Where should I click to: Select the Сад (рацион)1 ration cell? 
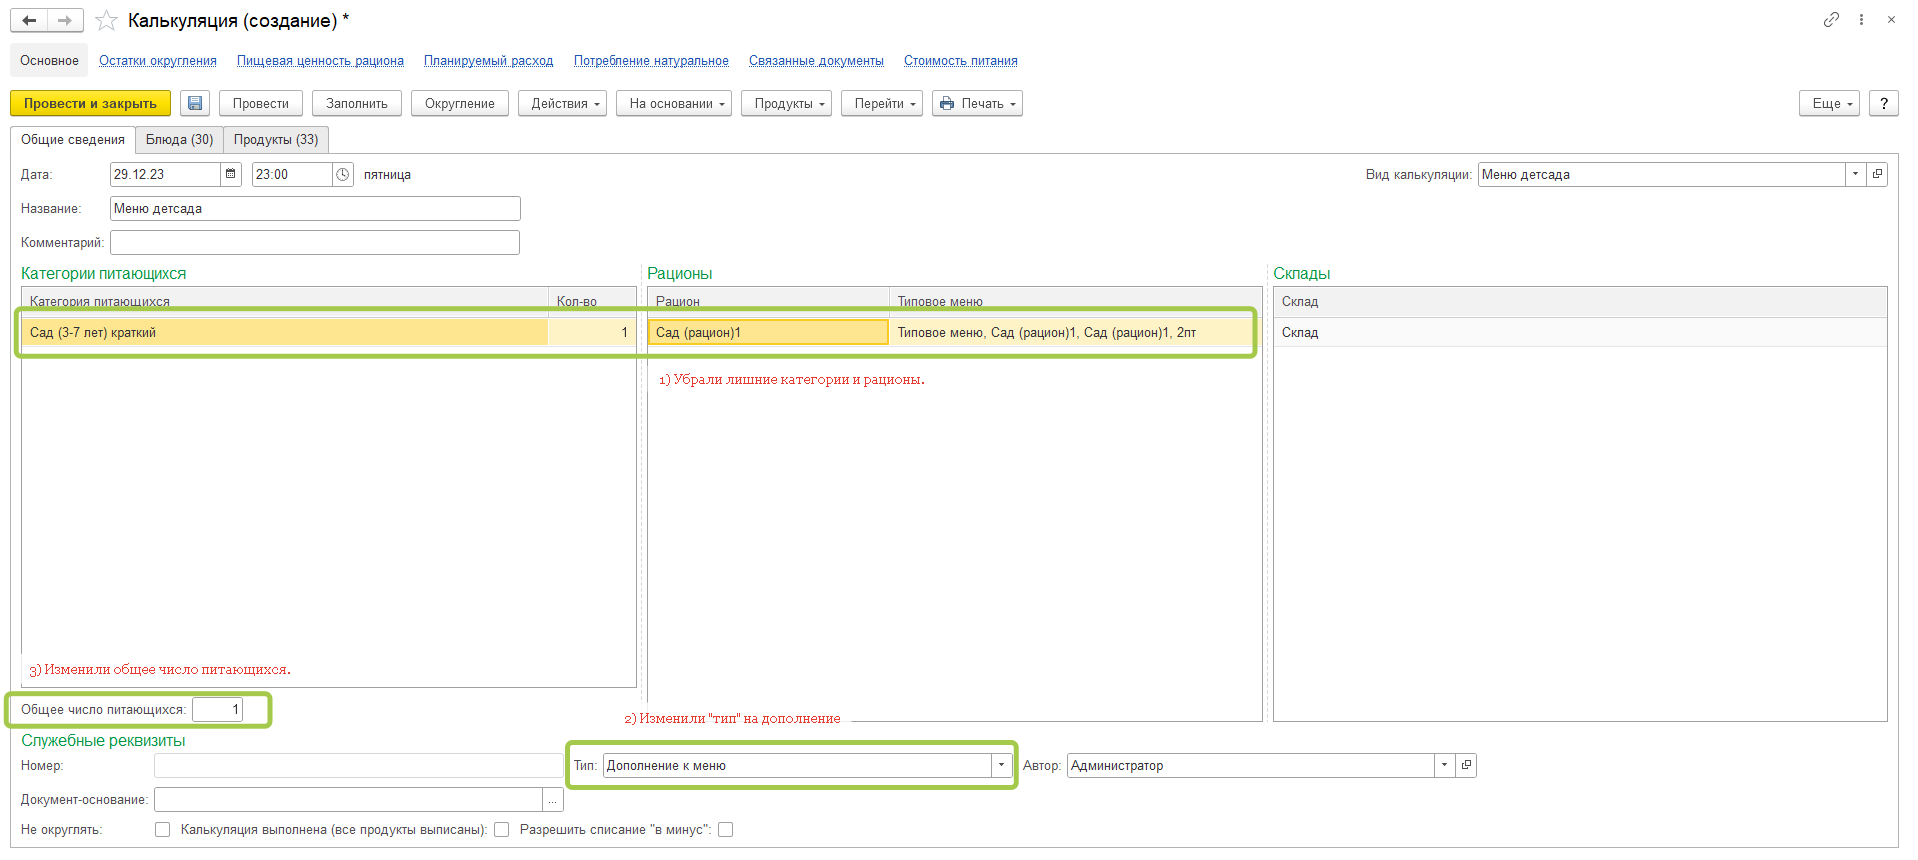767,332
